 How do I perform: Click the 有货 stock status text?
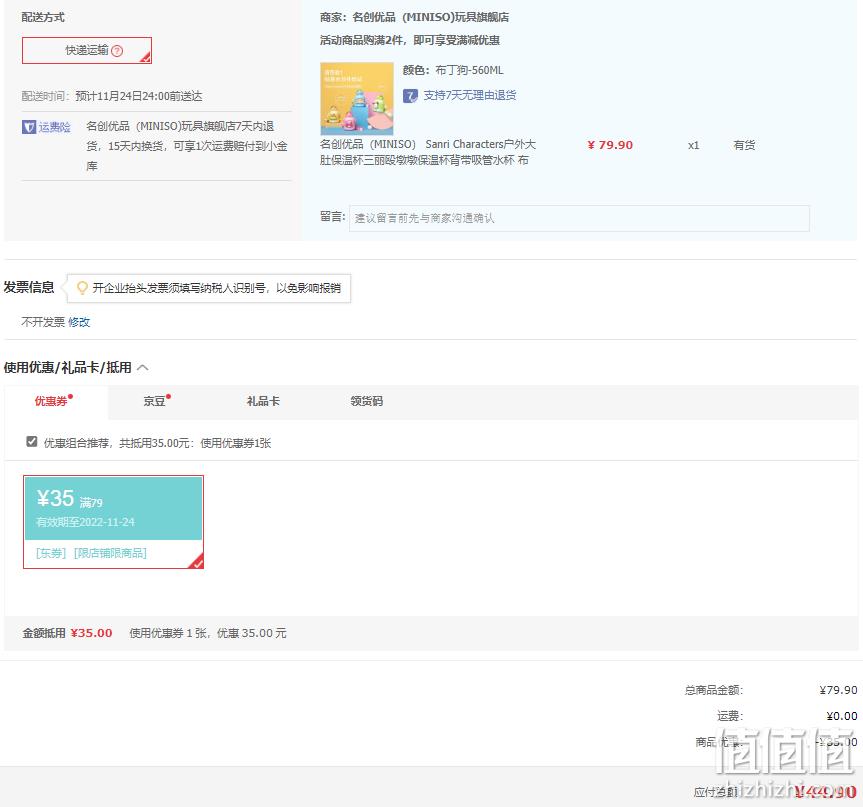click(744, 145)
